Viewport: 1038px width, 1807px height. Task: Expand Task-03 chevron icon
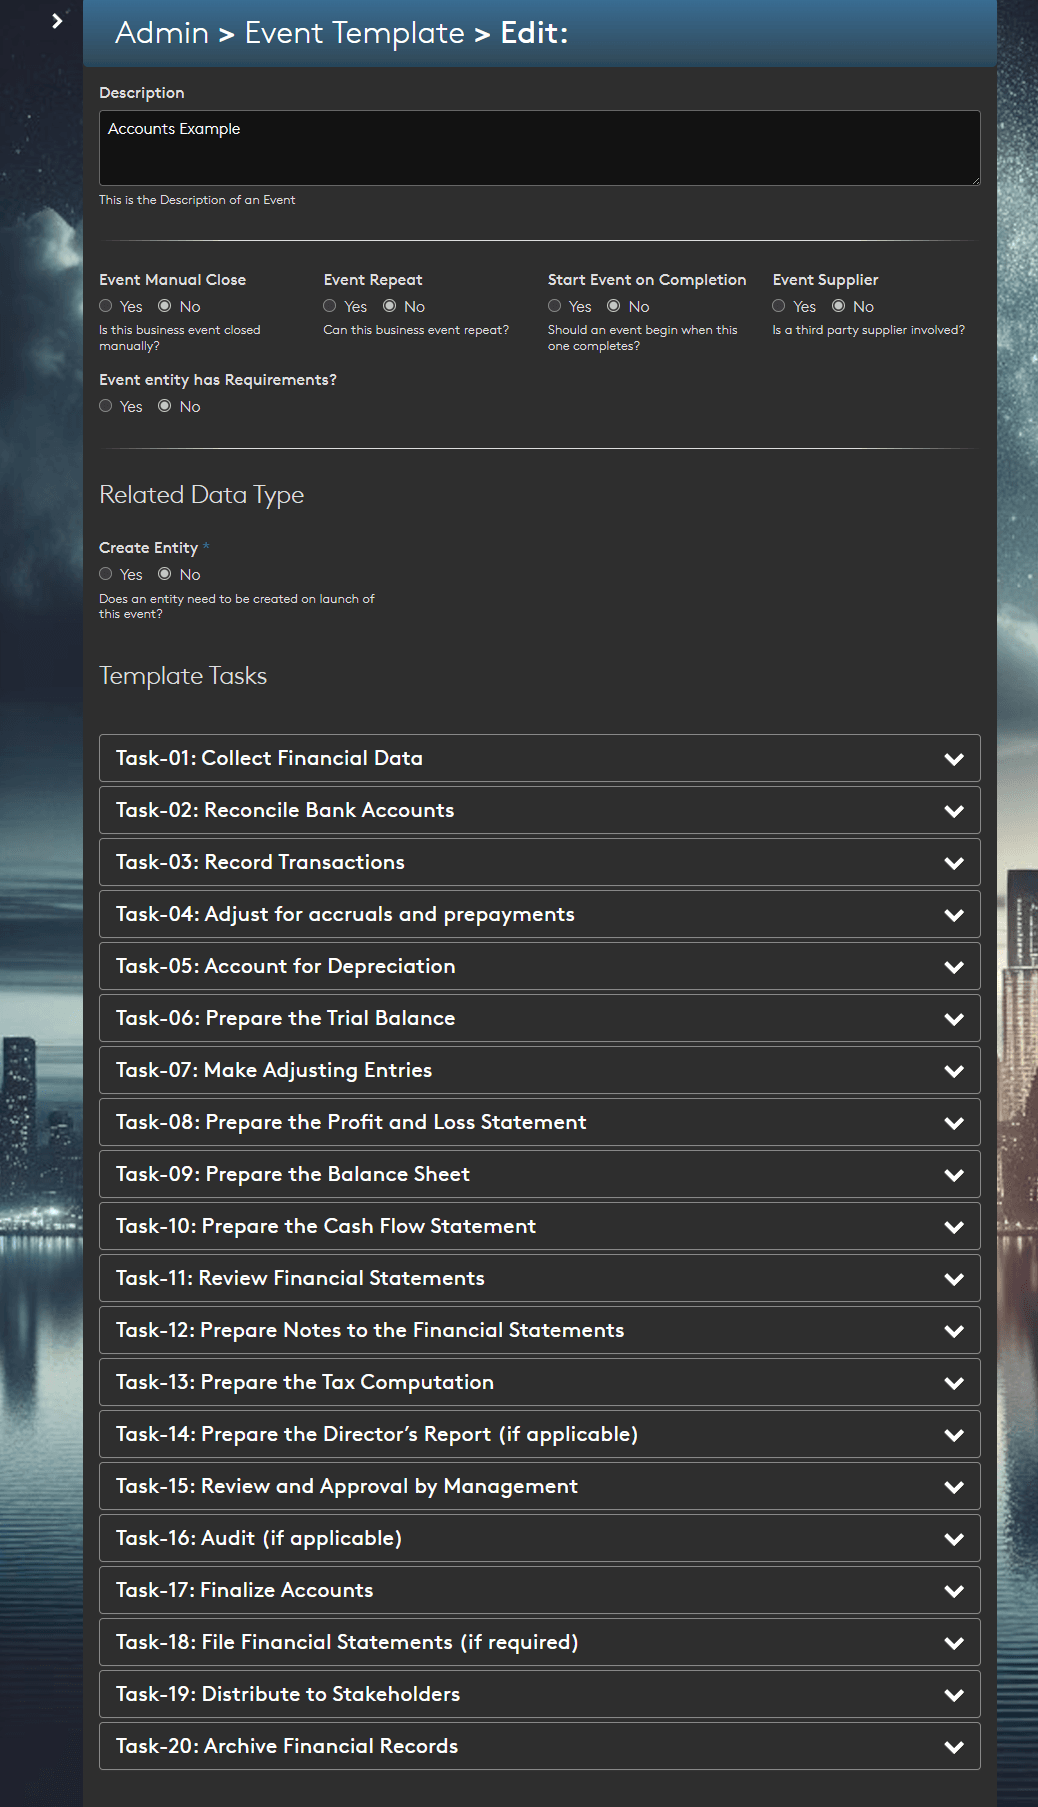954,863
